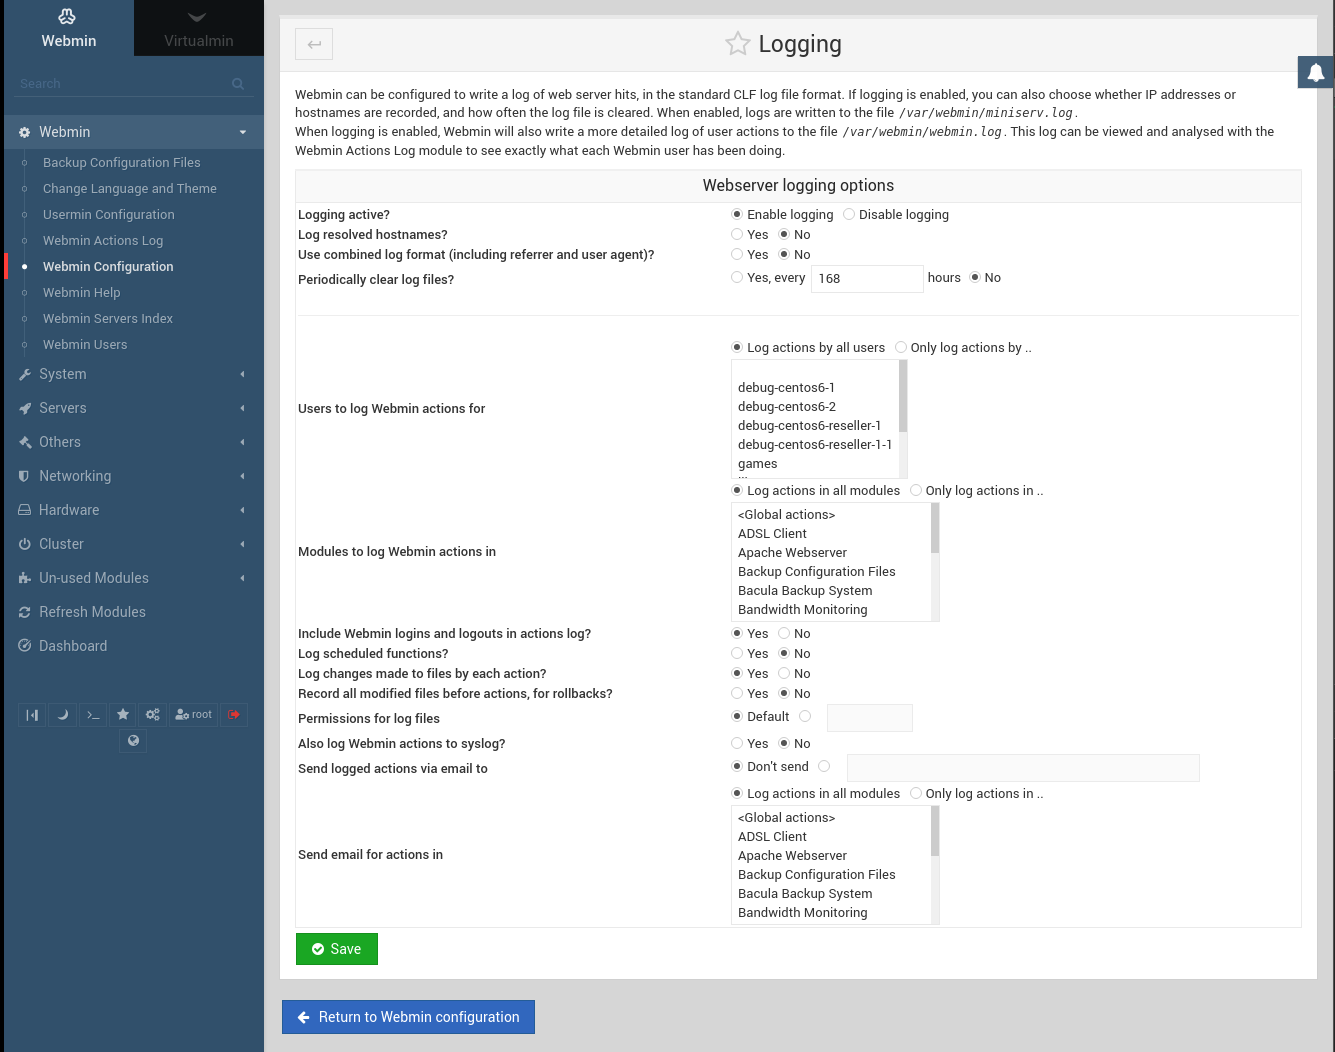Toggle night mode with the moon icon

point(62,714)
